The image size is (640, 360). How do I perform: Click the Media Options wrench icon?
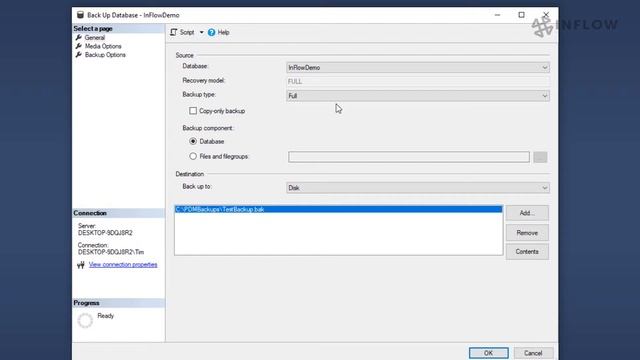(x=78, y=46)
